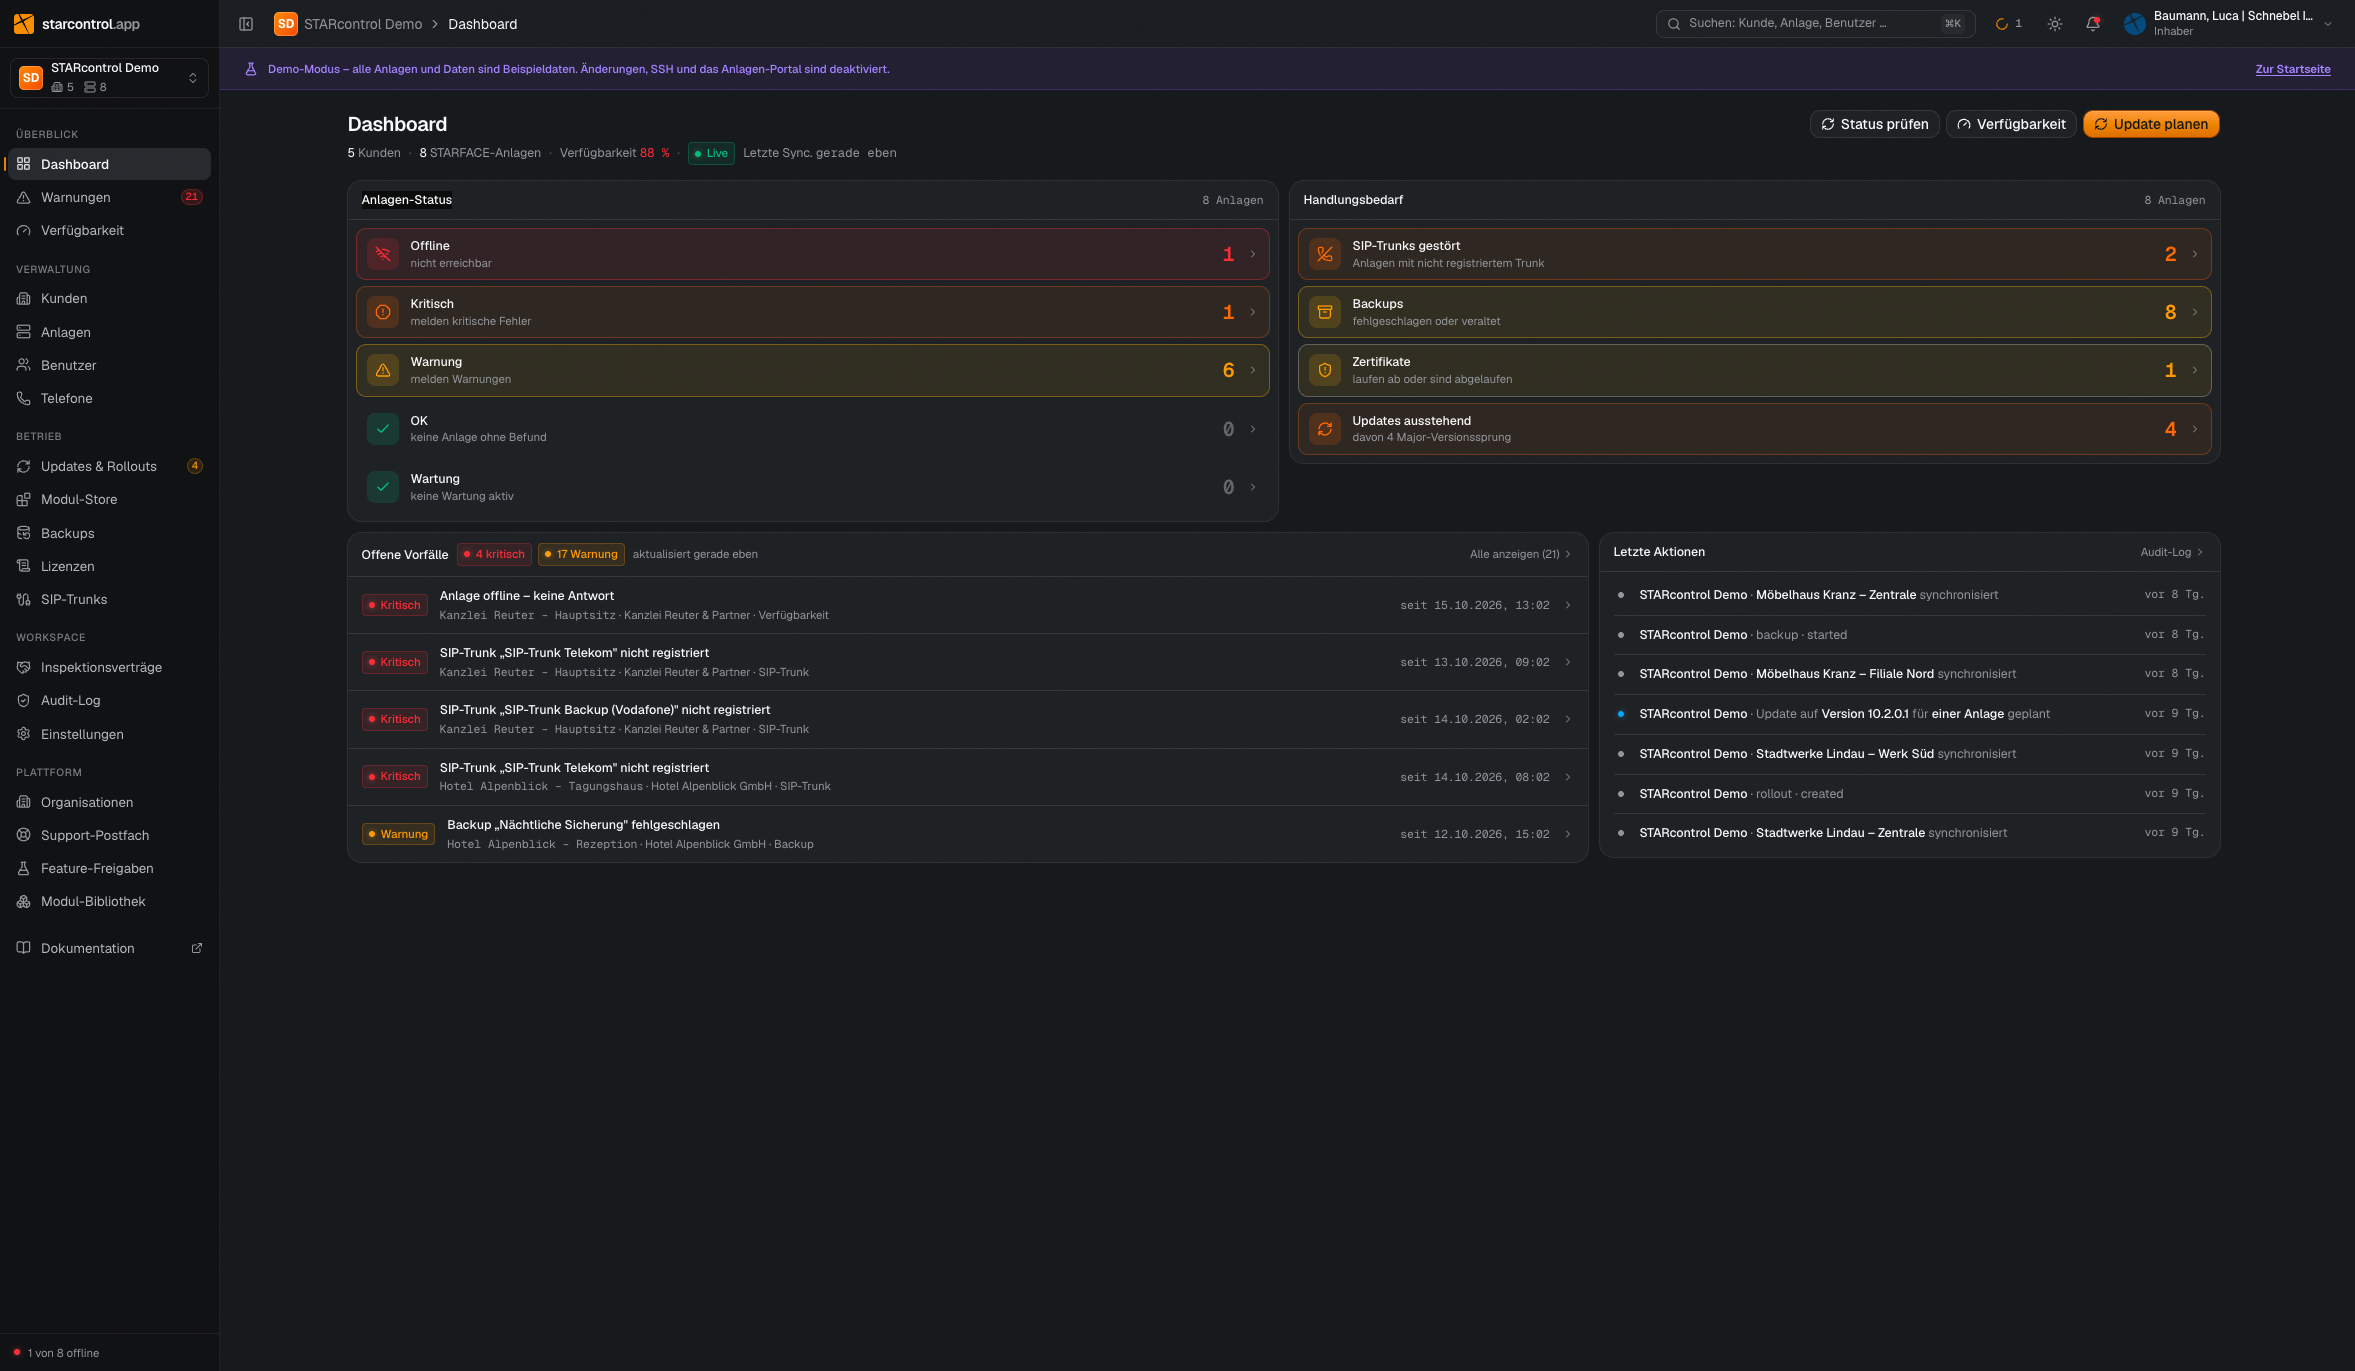This screenshot has height=1371, width=2355.
Task: Focus the global search field
Action: (1815, 24)
